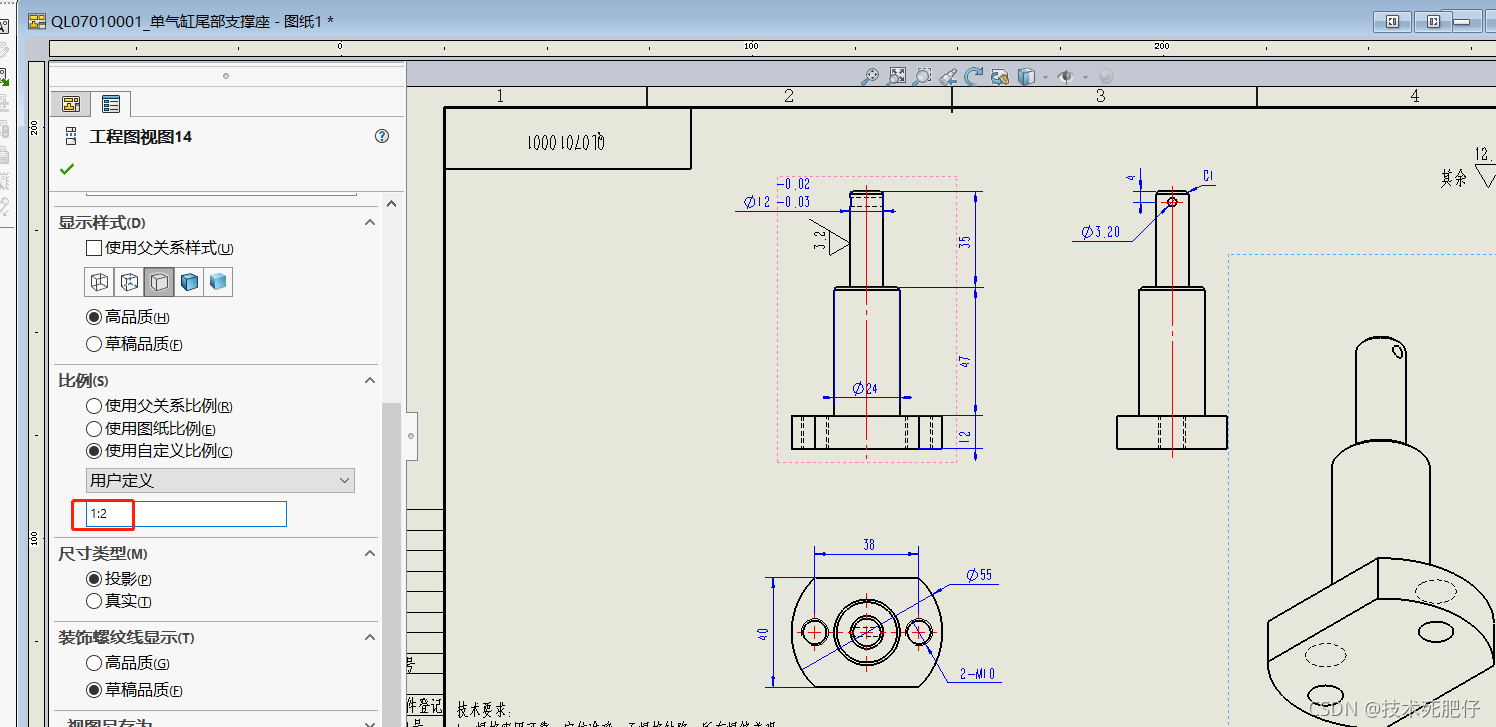Open help for Drawing View14
The height and width of the screenshot is (727, 1496).
pyautogui.click(x=382, y=136)
